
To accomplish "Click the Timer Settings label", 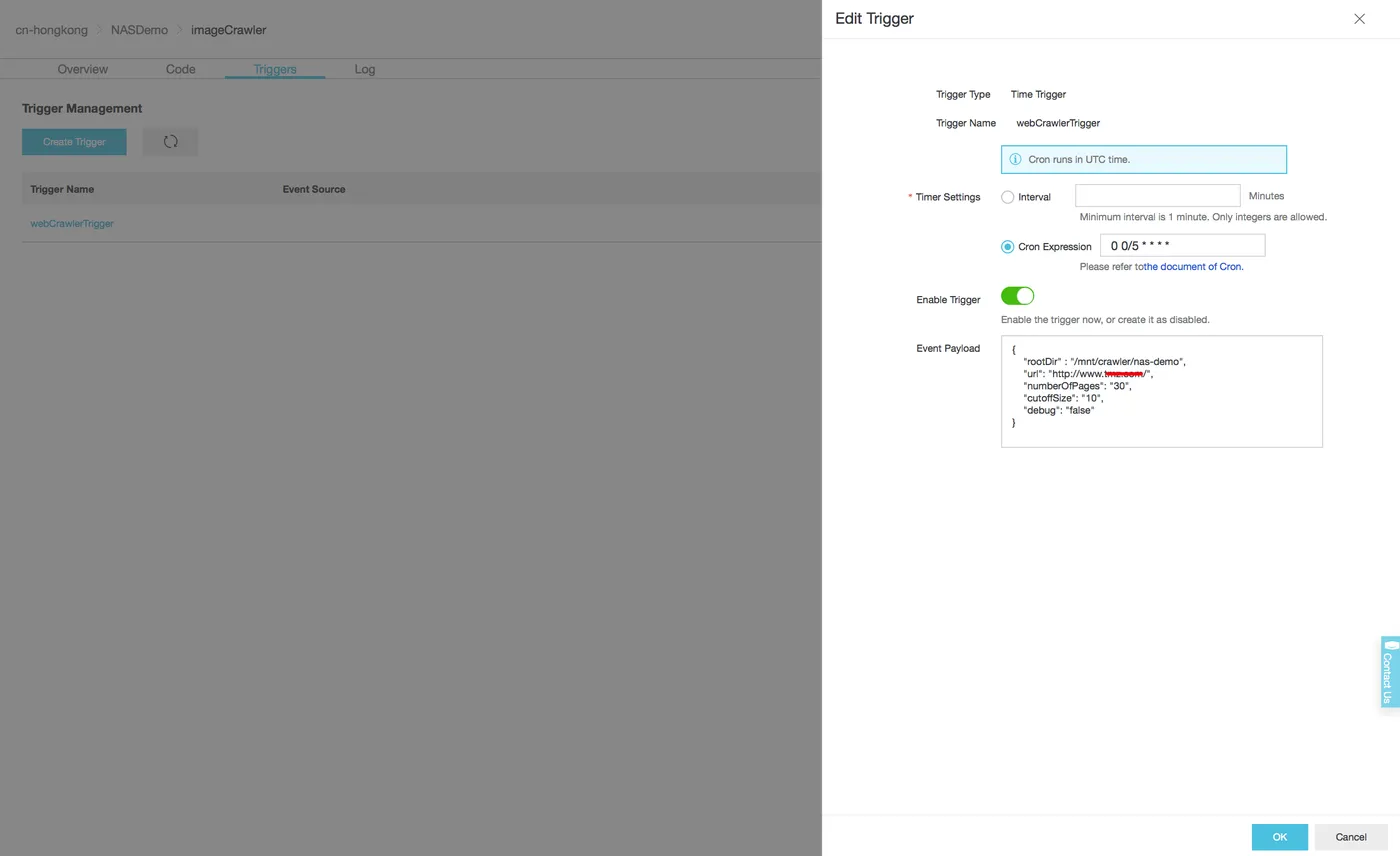I will (x=947, y=197).
